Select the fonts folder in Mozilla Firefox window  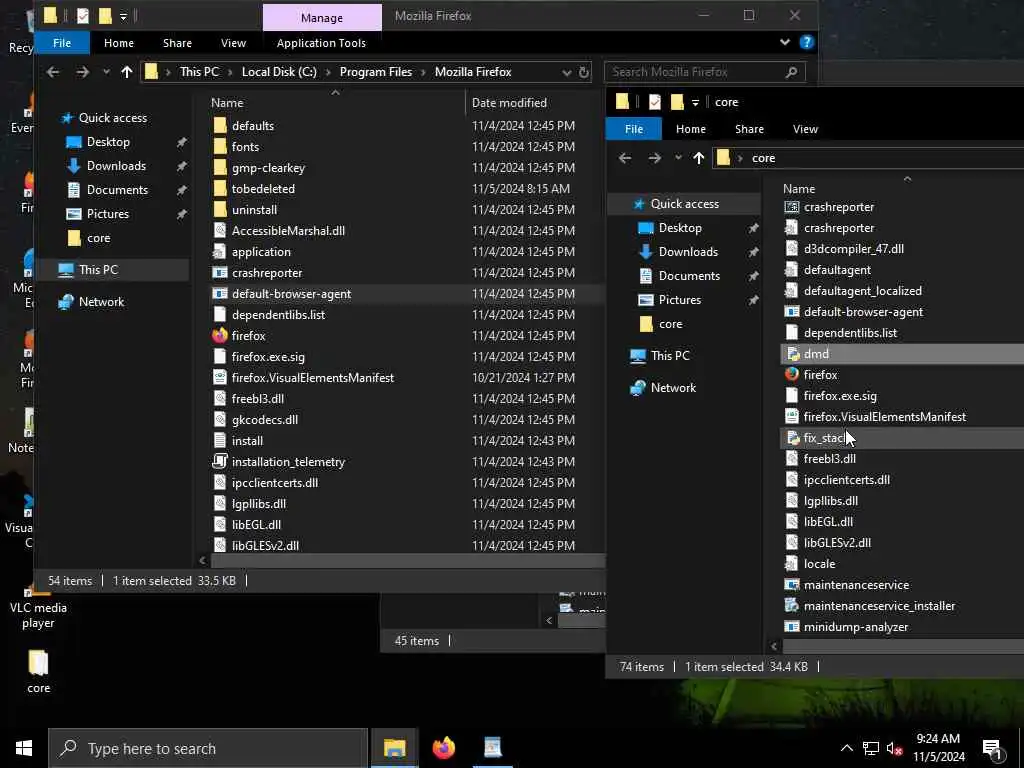coord(245,147)
